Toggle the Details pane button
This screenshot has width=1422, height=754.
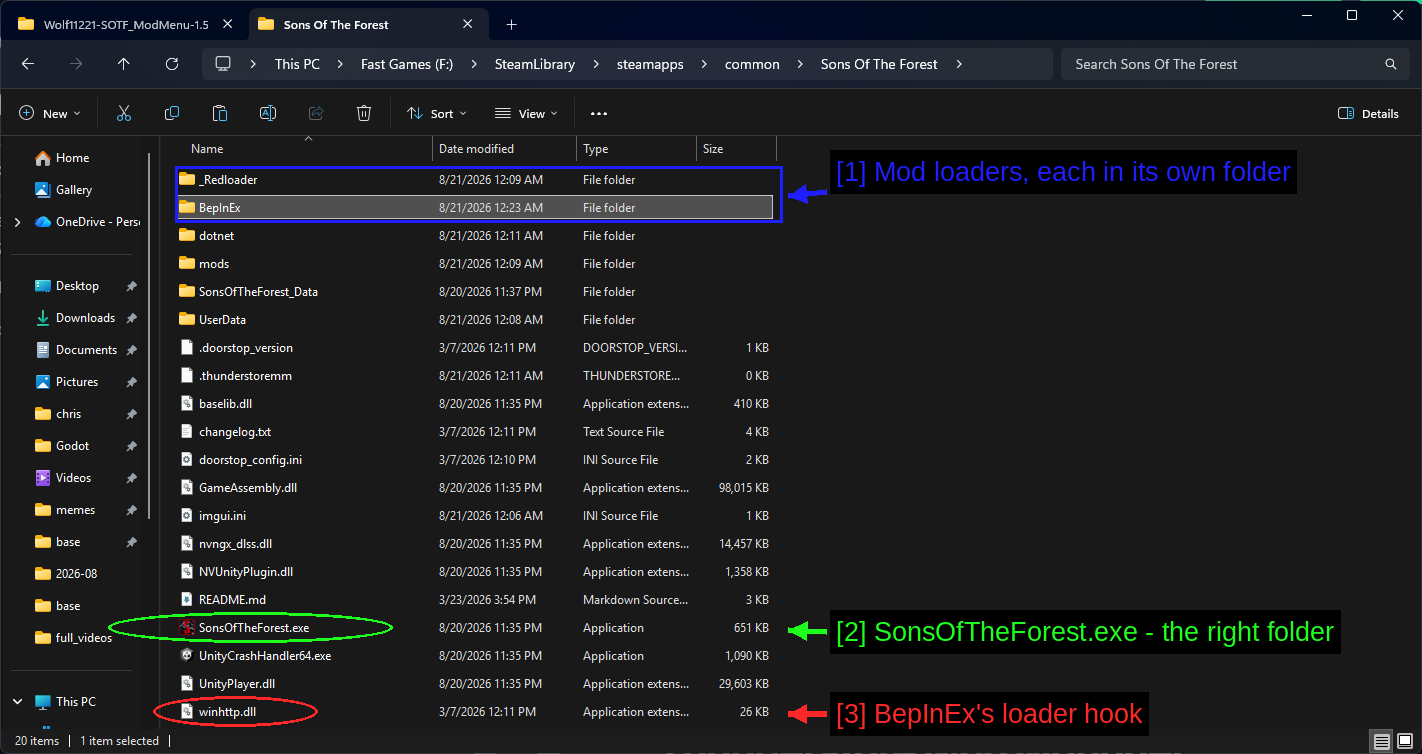(x=1369, y=114)
